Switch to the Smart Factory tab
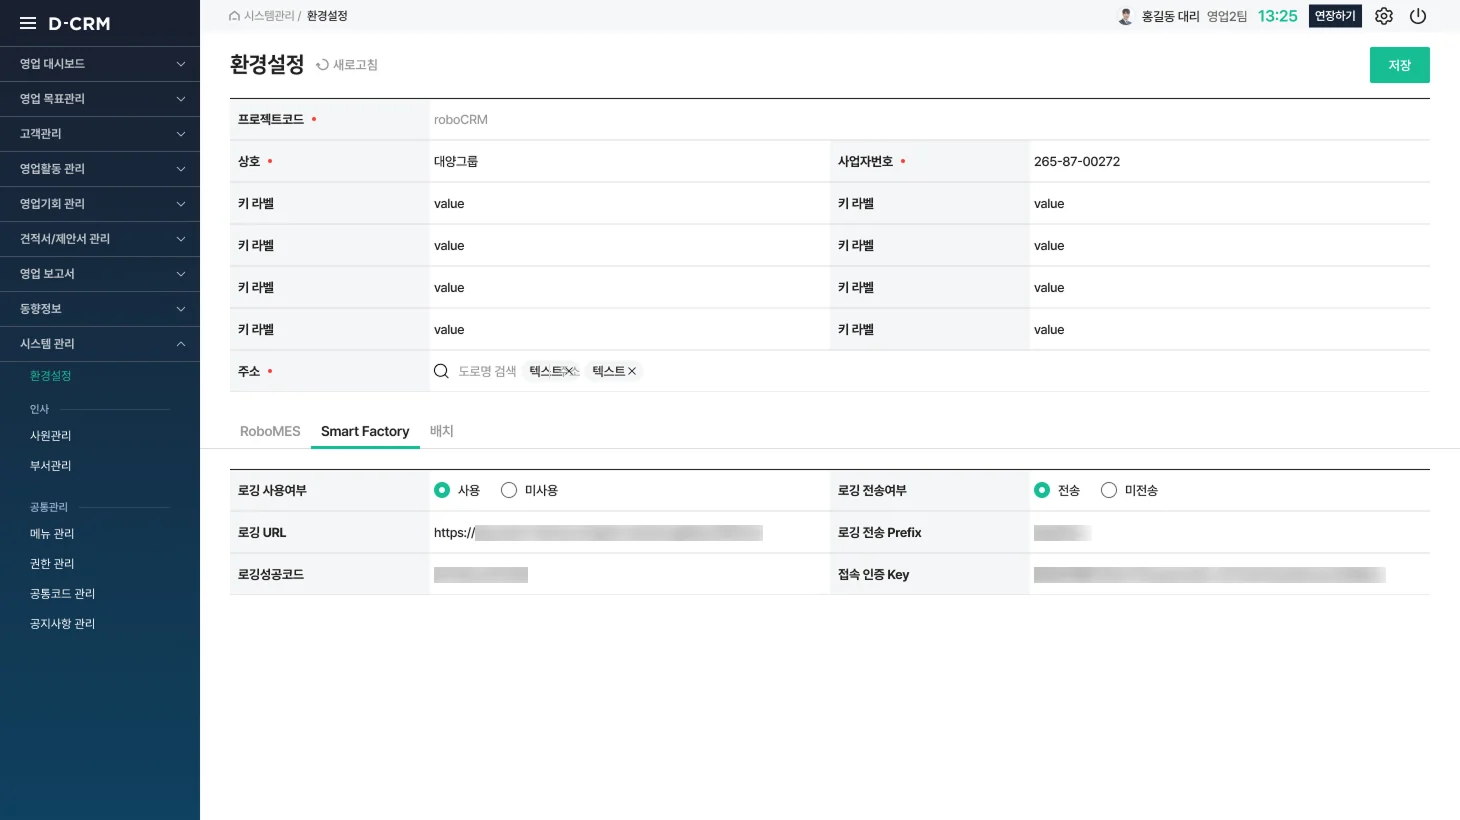This screenshot has width=1460, height=820. 365,431
